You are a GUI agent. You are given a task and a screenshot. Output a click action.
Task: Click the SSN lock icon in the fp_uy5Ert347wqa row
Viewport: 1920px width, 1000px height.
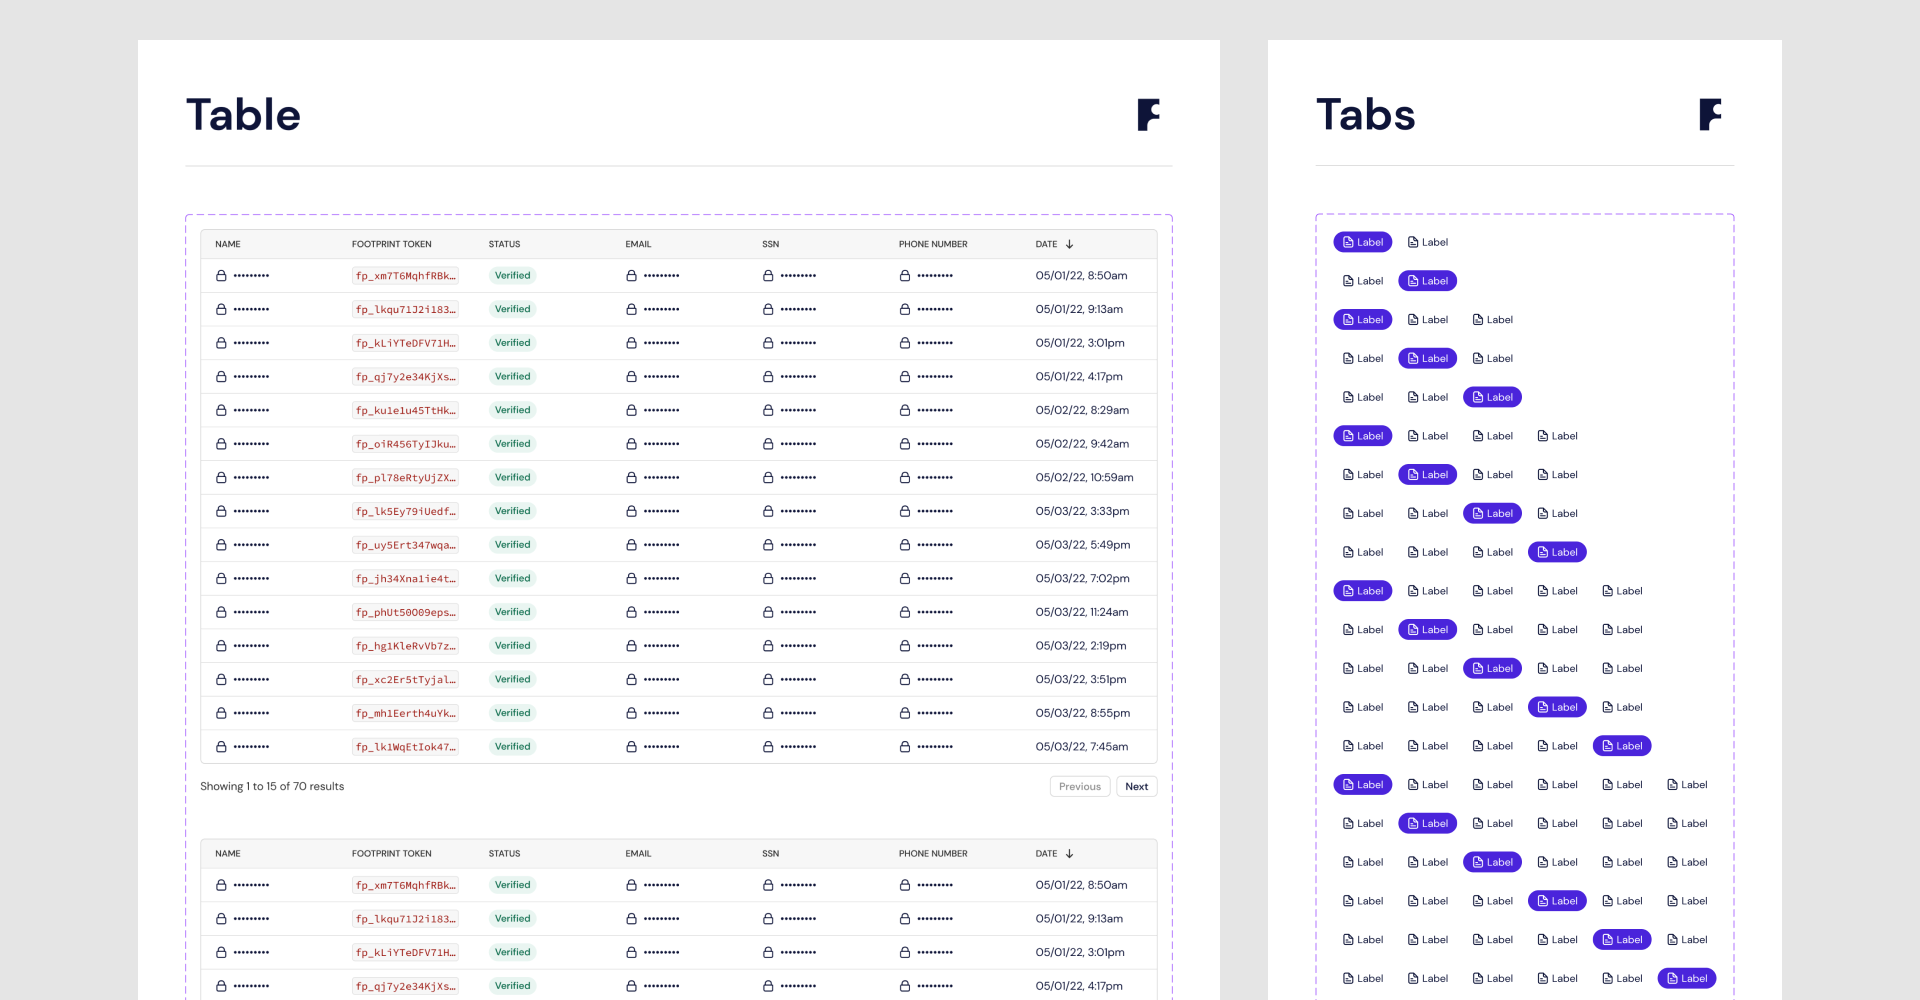(768, 545)
